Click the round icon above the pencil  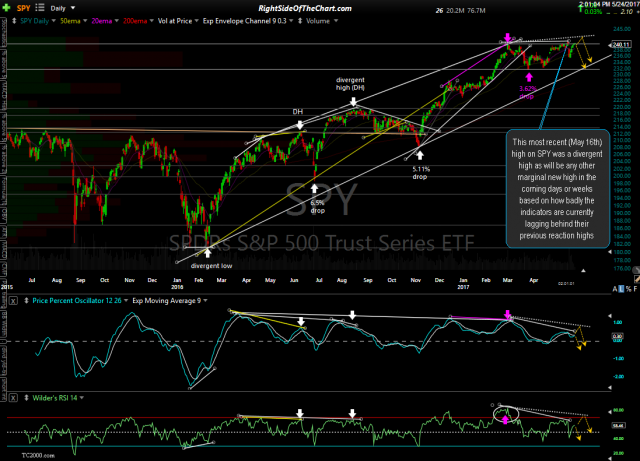click(636, 270)
